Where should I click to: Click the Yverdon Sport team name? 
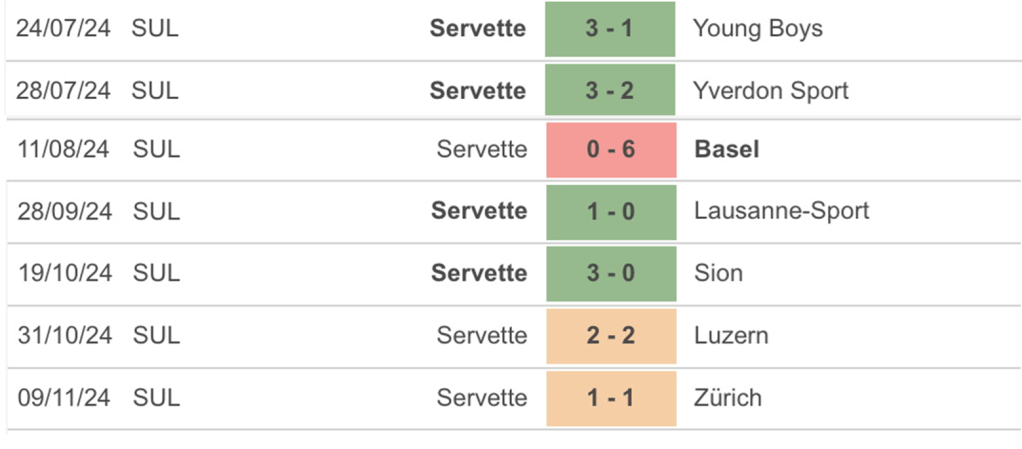(x=770, y=91)
